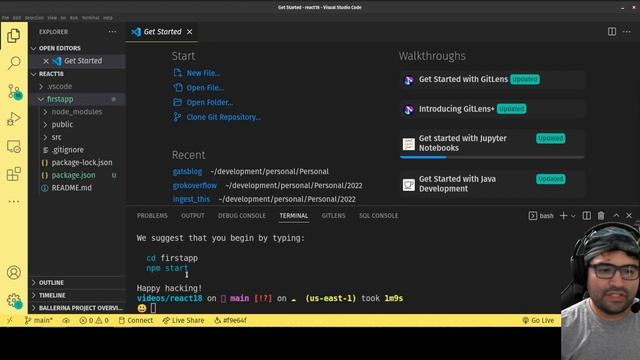The width and height of the screenshot is (640, 360).
Task: Switch to the GitLens panel tab
Action: click(333, 216)
